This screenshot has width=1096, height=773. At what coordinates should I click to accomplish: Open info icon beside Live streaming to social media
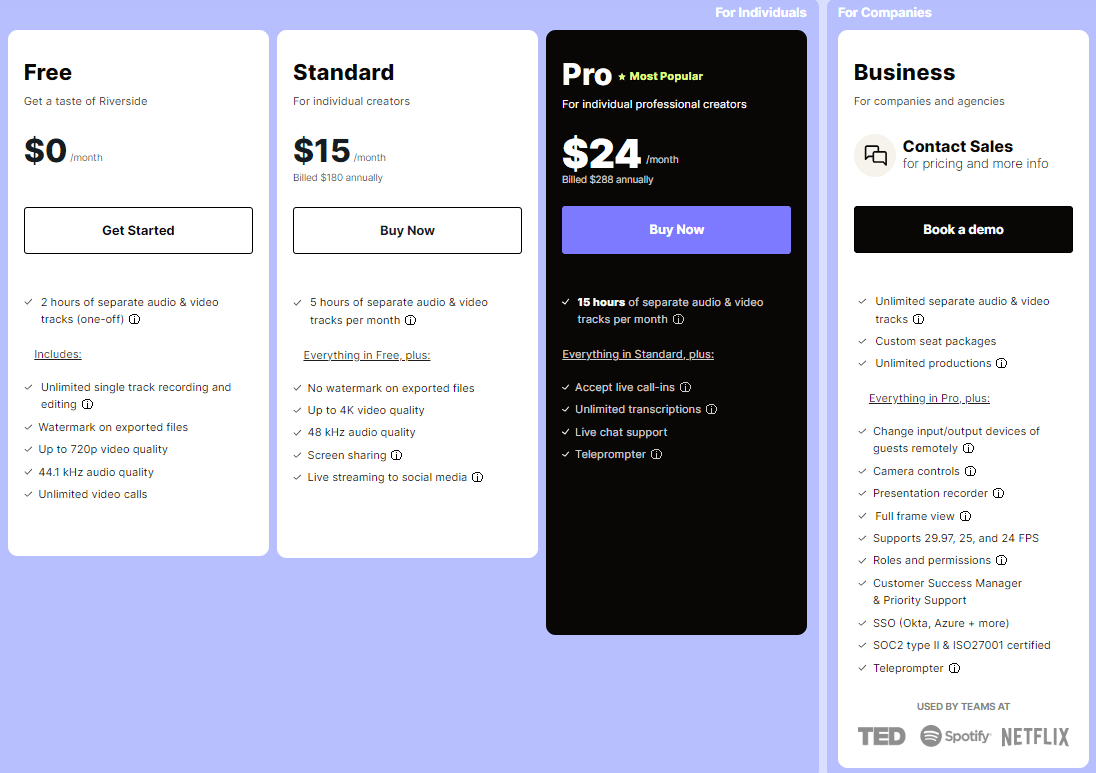point(477,477)
